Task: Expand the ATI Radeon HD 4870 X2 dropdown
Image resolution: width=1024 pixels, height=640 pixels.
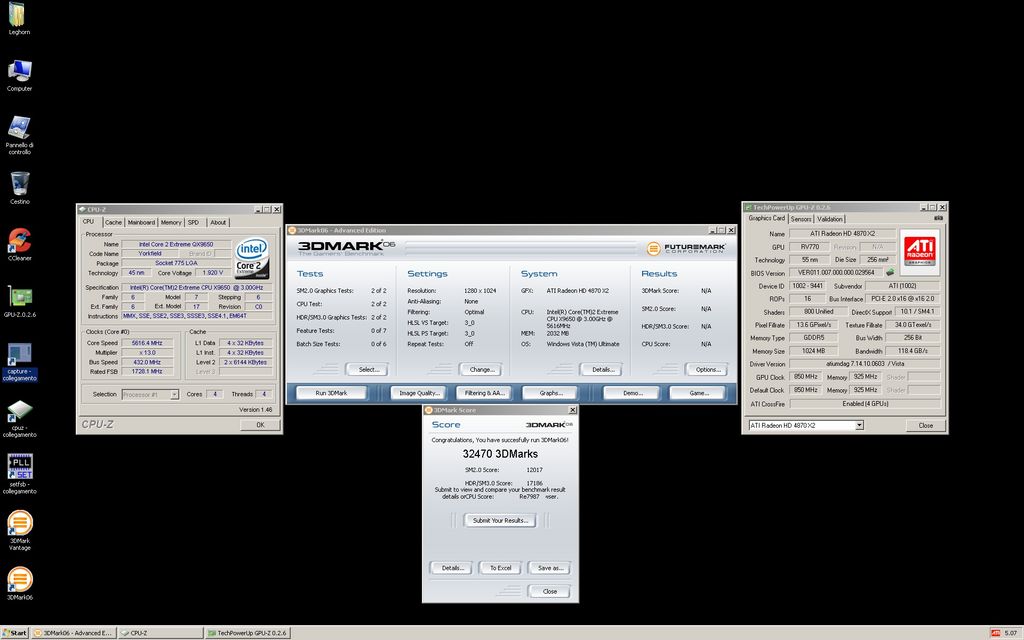Action: click(x=859, y=425)
